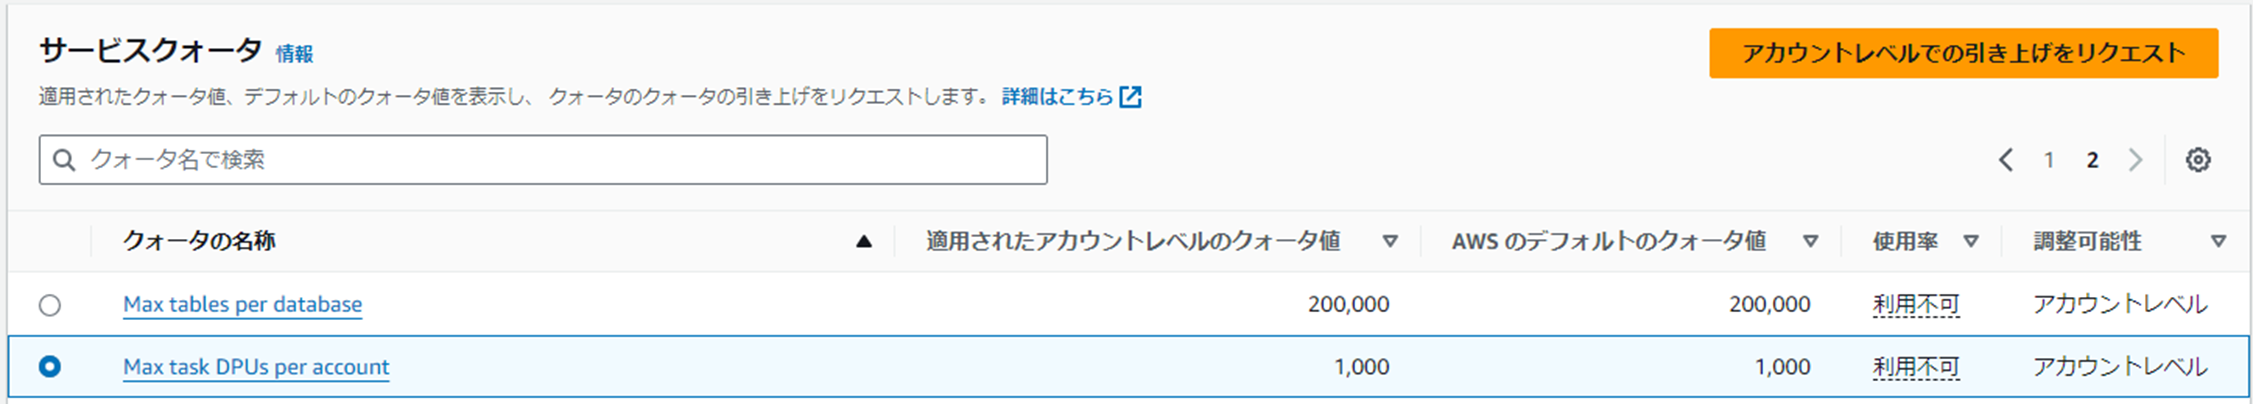Click the search magnifier icon
Screen dimensions: 2253x404
coord(64,160)
